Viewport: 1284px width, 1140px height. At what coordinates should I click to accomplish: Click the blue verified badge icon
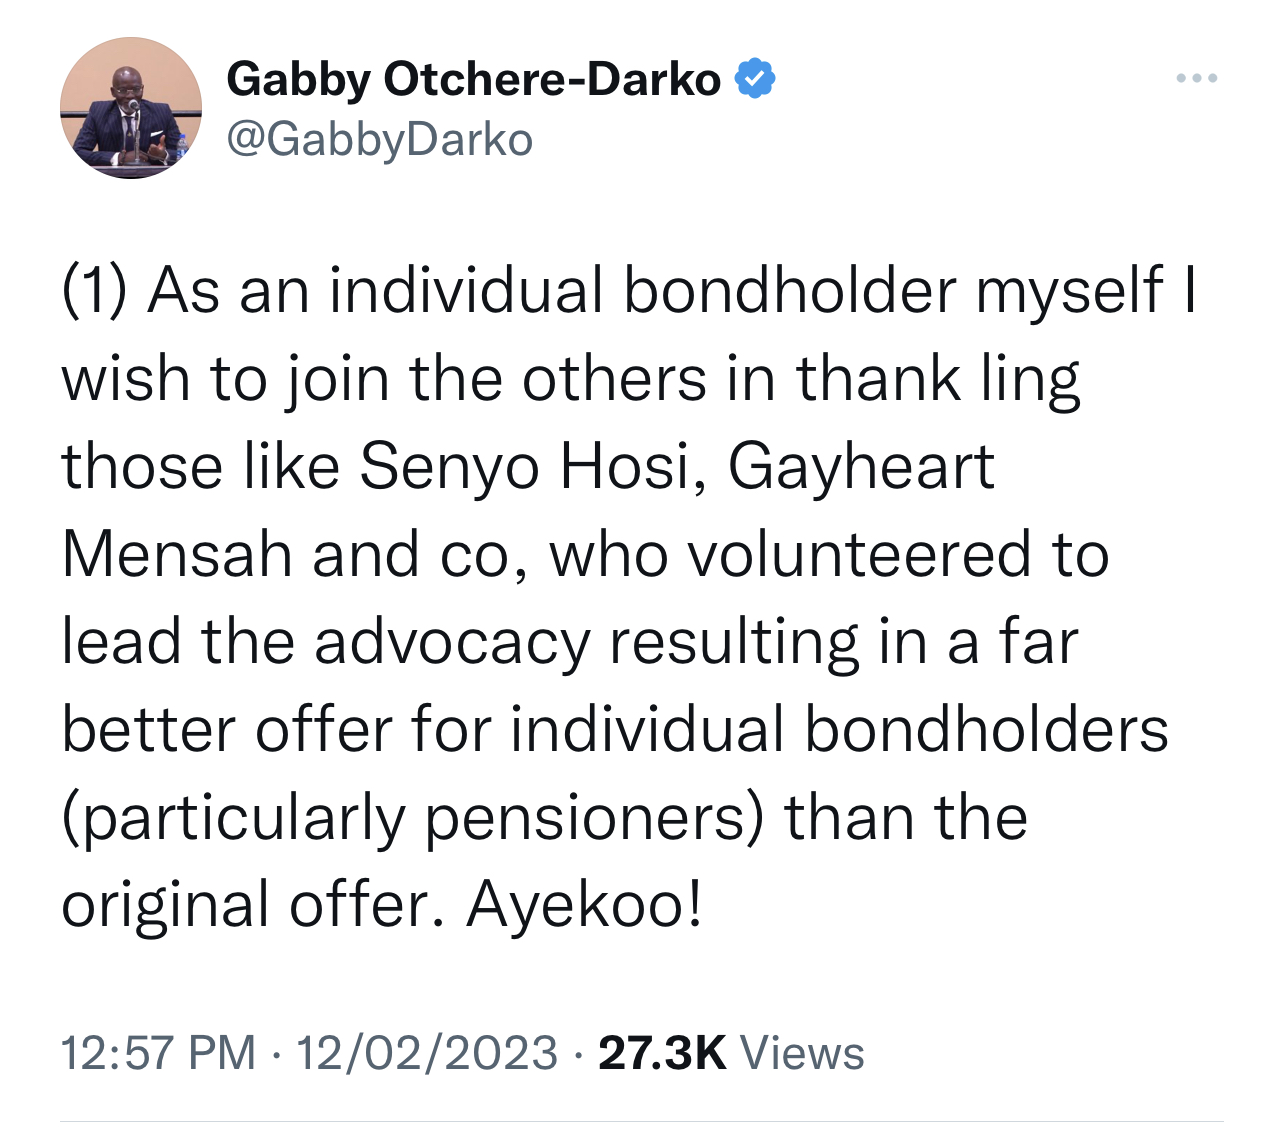[755, 79]
